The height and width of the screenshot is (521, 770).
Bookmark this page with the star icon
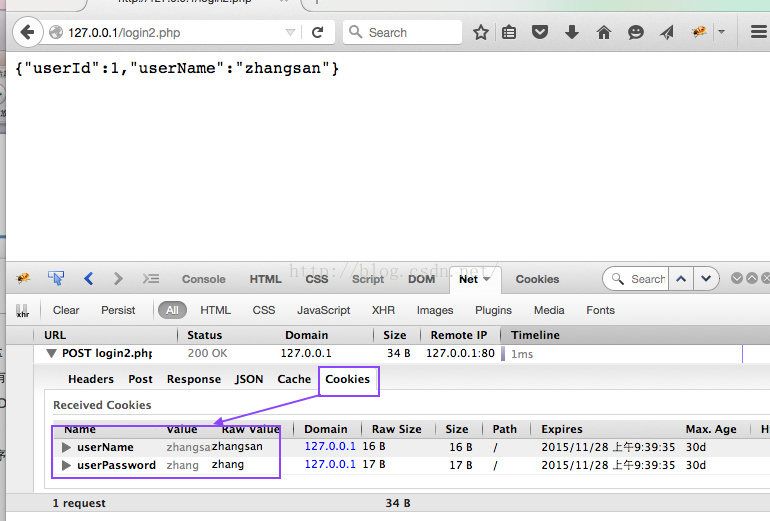pos(481,32)
